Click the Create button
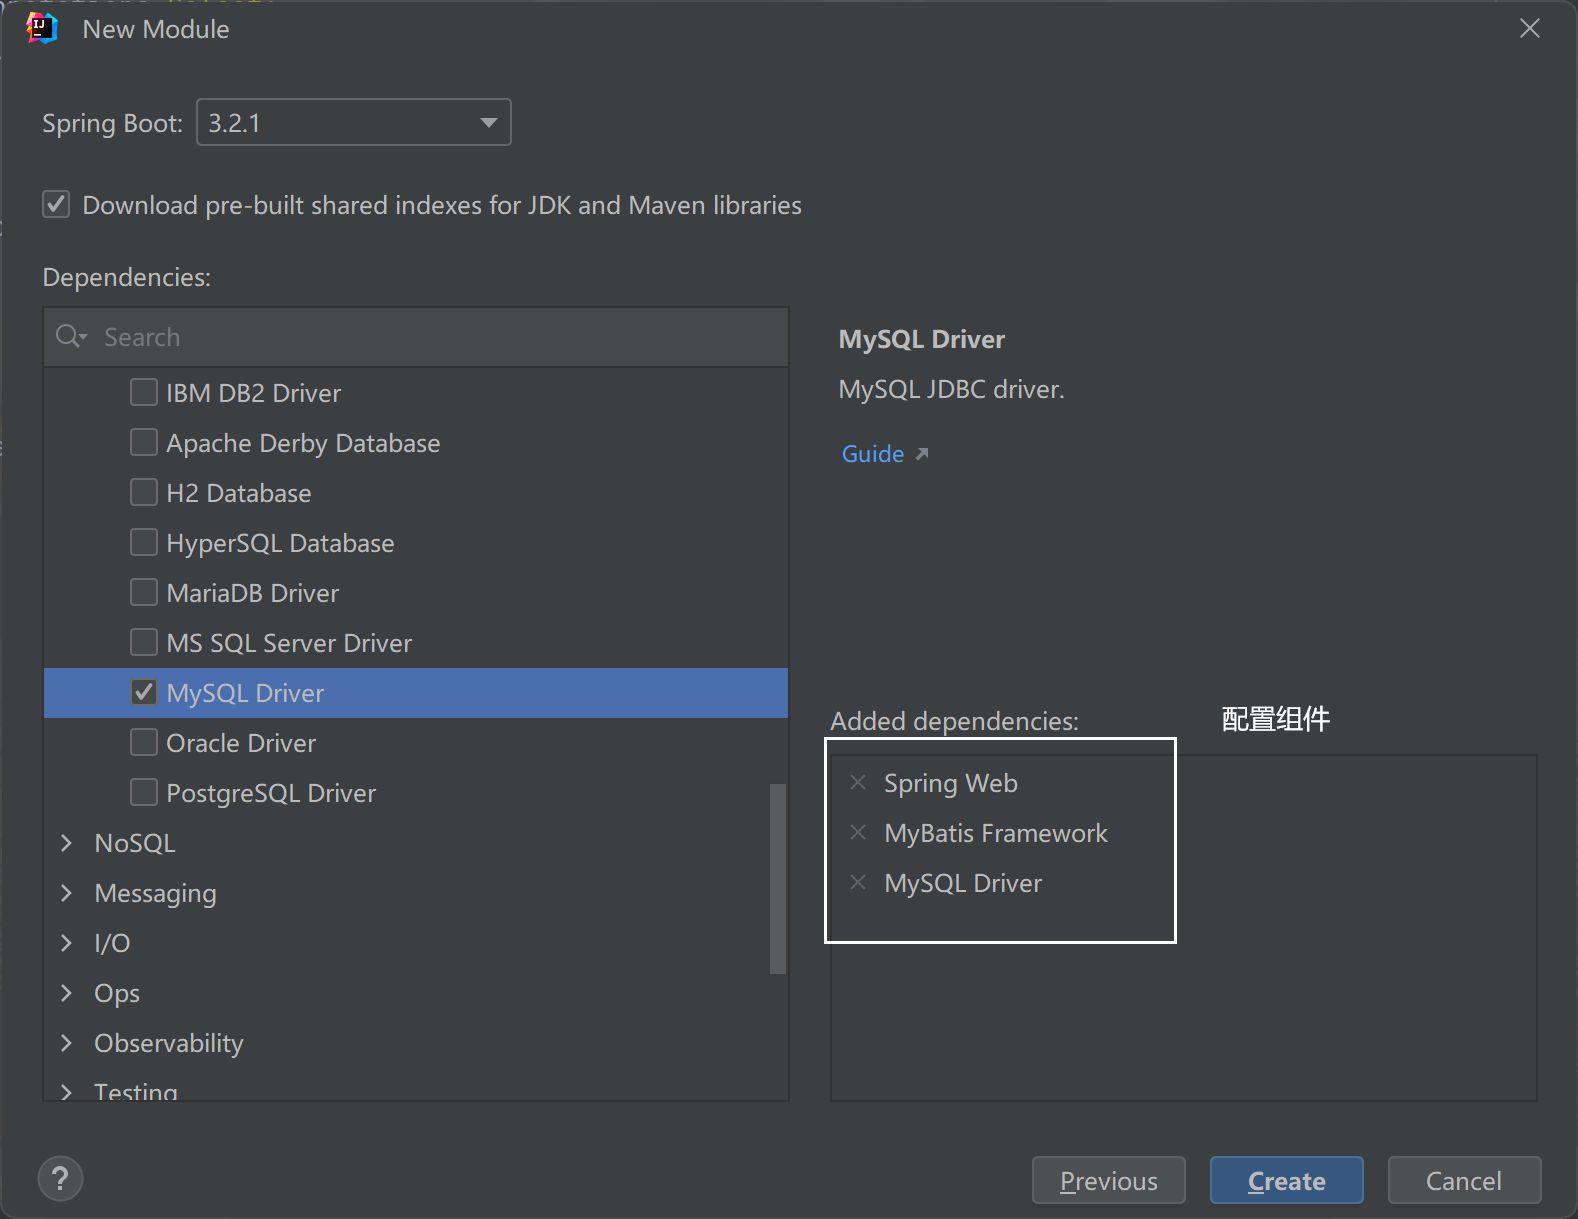 [x=1287, y=1181]
